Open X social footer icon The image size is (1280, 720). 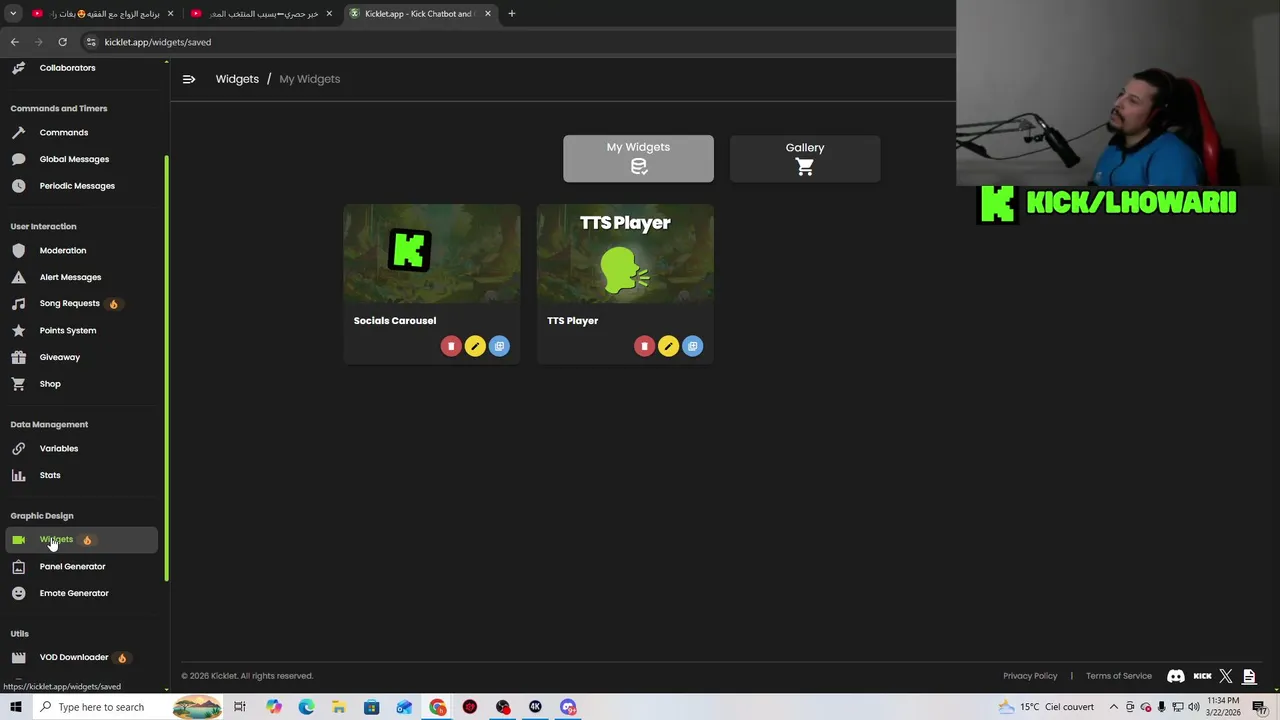[x=1226, y=676]
